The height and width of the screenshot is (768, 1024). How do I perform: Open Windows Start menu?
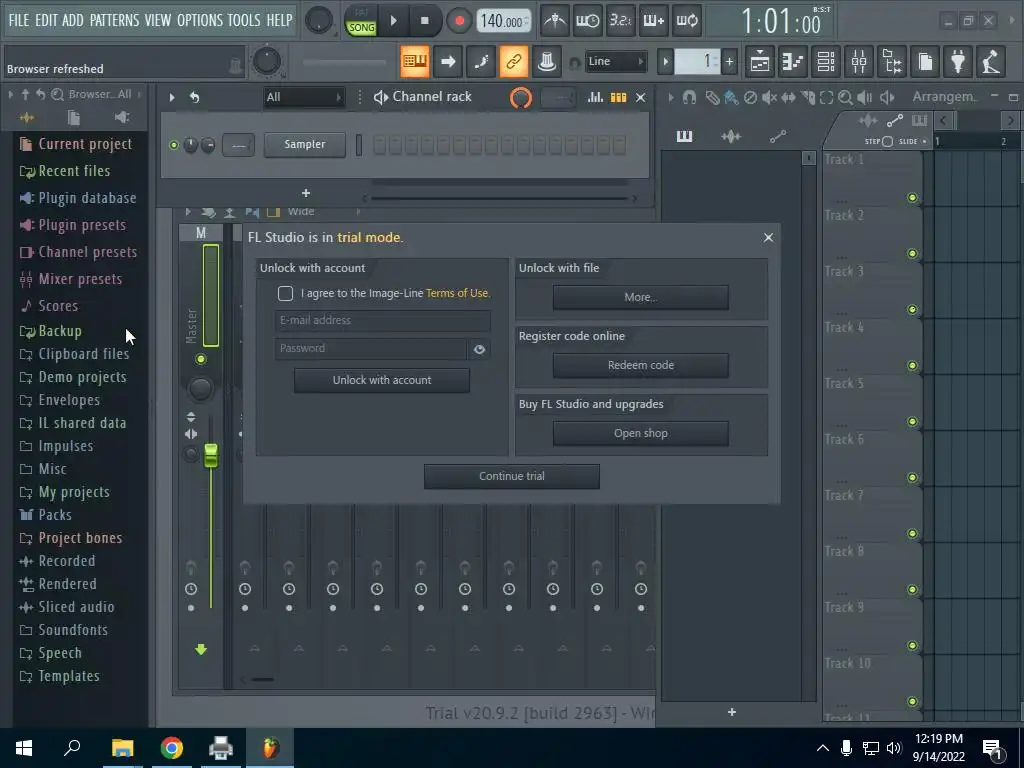tap(24, 748)
